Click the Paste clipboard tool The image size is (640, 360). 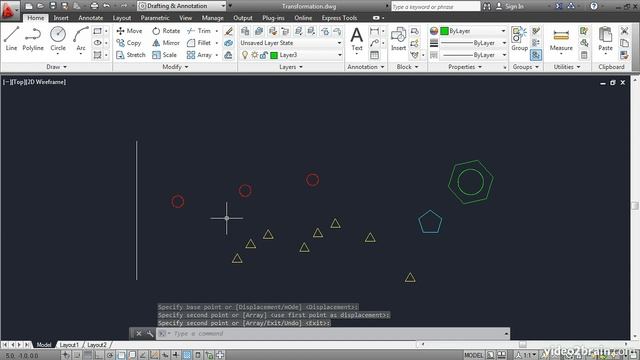(x=605, y=39)
